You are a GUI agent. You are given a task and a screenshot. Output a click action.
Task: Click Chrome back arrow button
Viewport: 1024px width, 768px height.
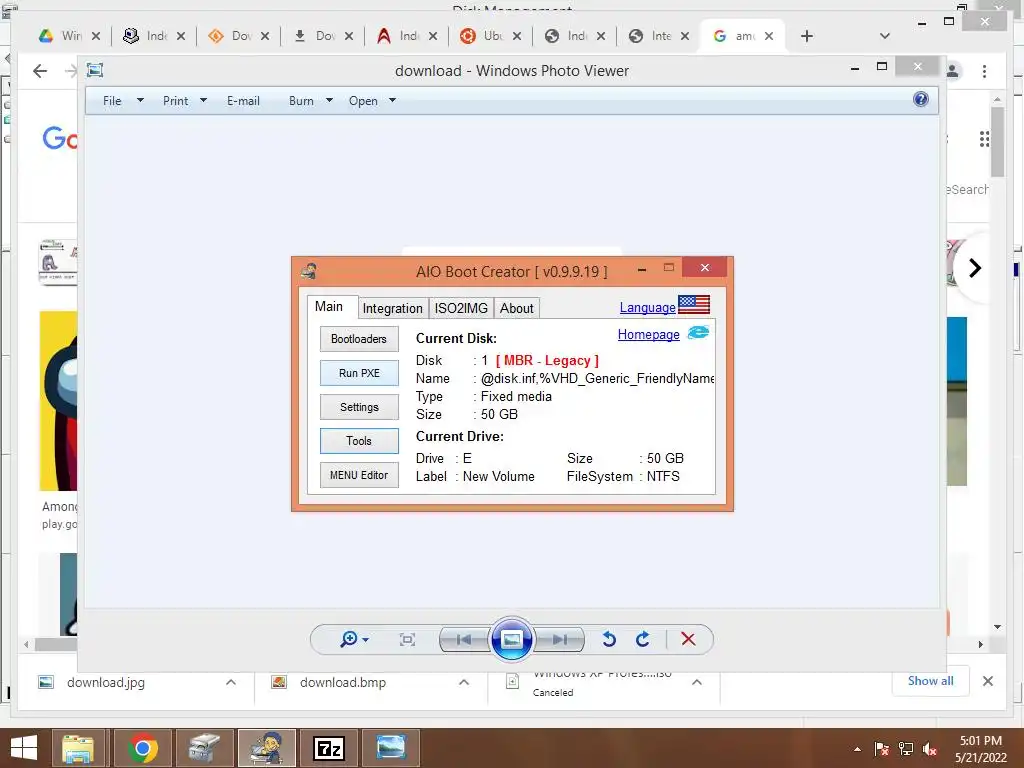coord(40,71)
